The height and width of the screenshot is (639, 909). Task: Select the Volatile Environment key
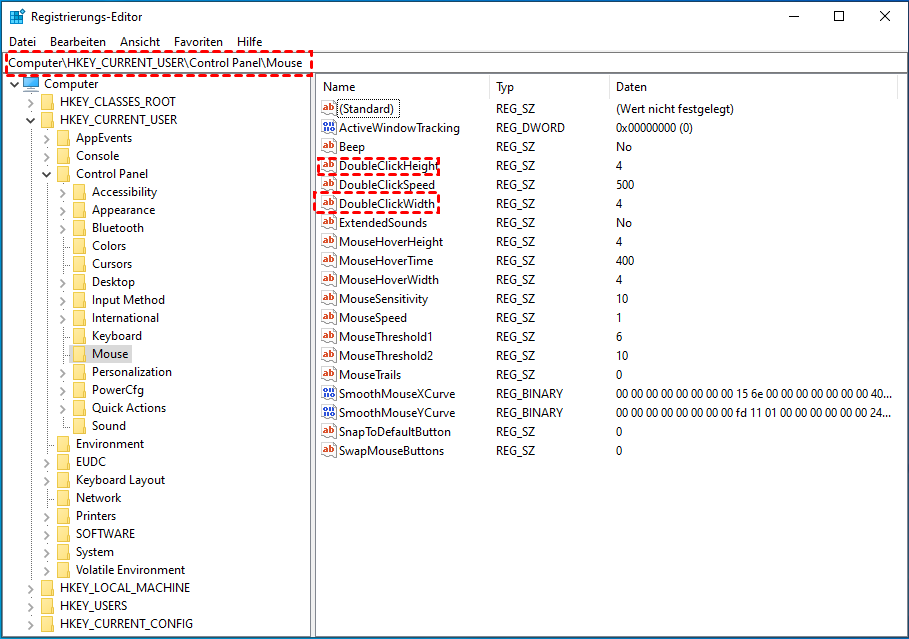click(130, 569)
